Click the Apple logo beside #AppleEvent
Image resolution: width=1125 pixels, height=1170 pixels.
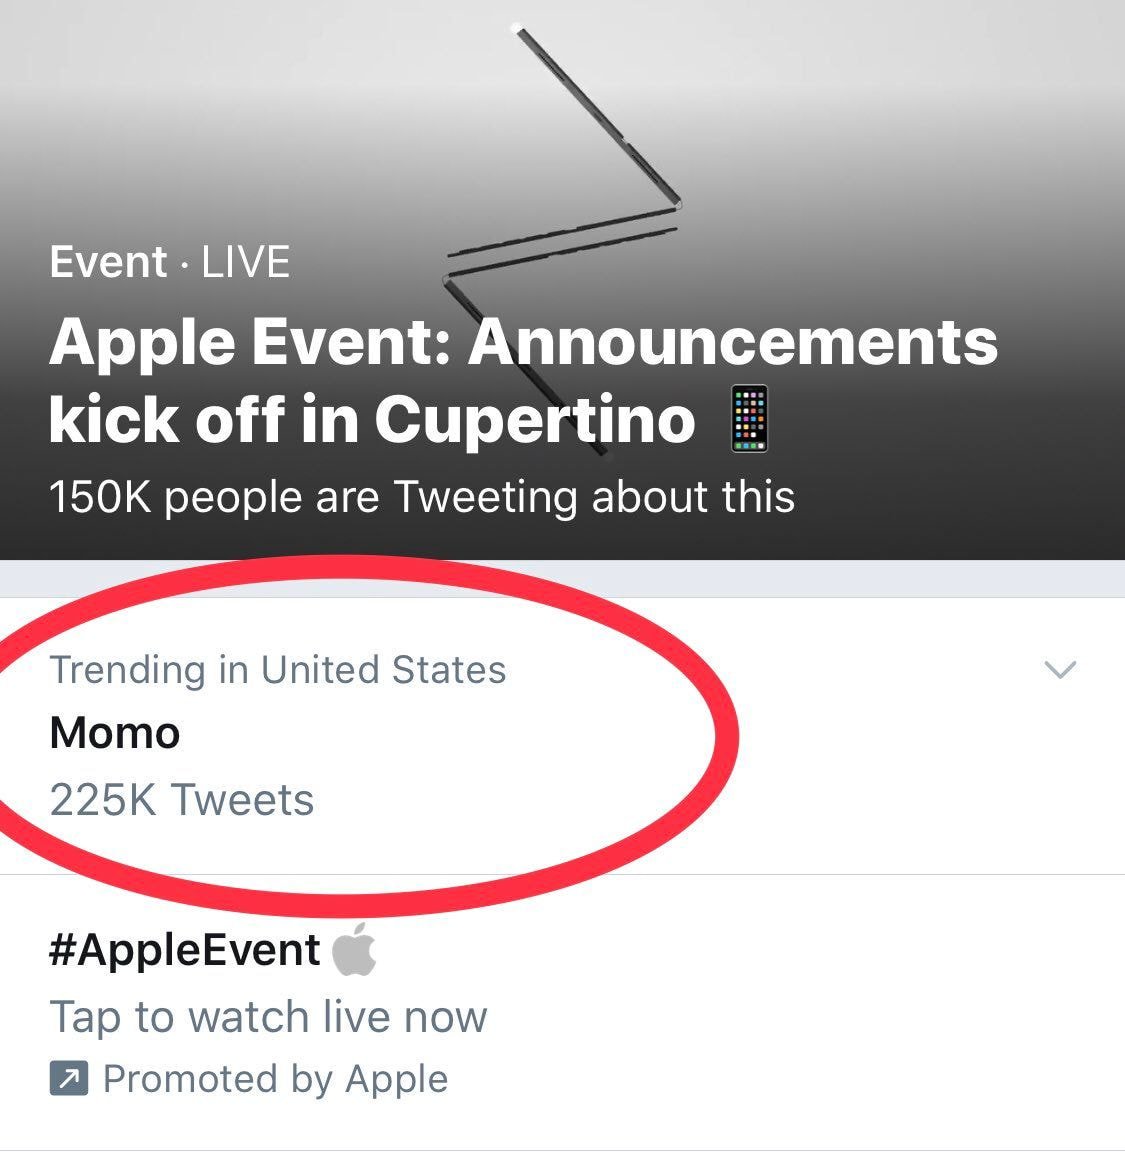[x=354, y=951]
